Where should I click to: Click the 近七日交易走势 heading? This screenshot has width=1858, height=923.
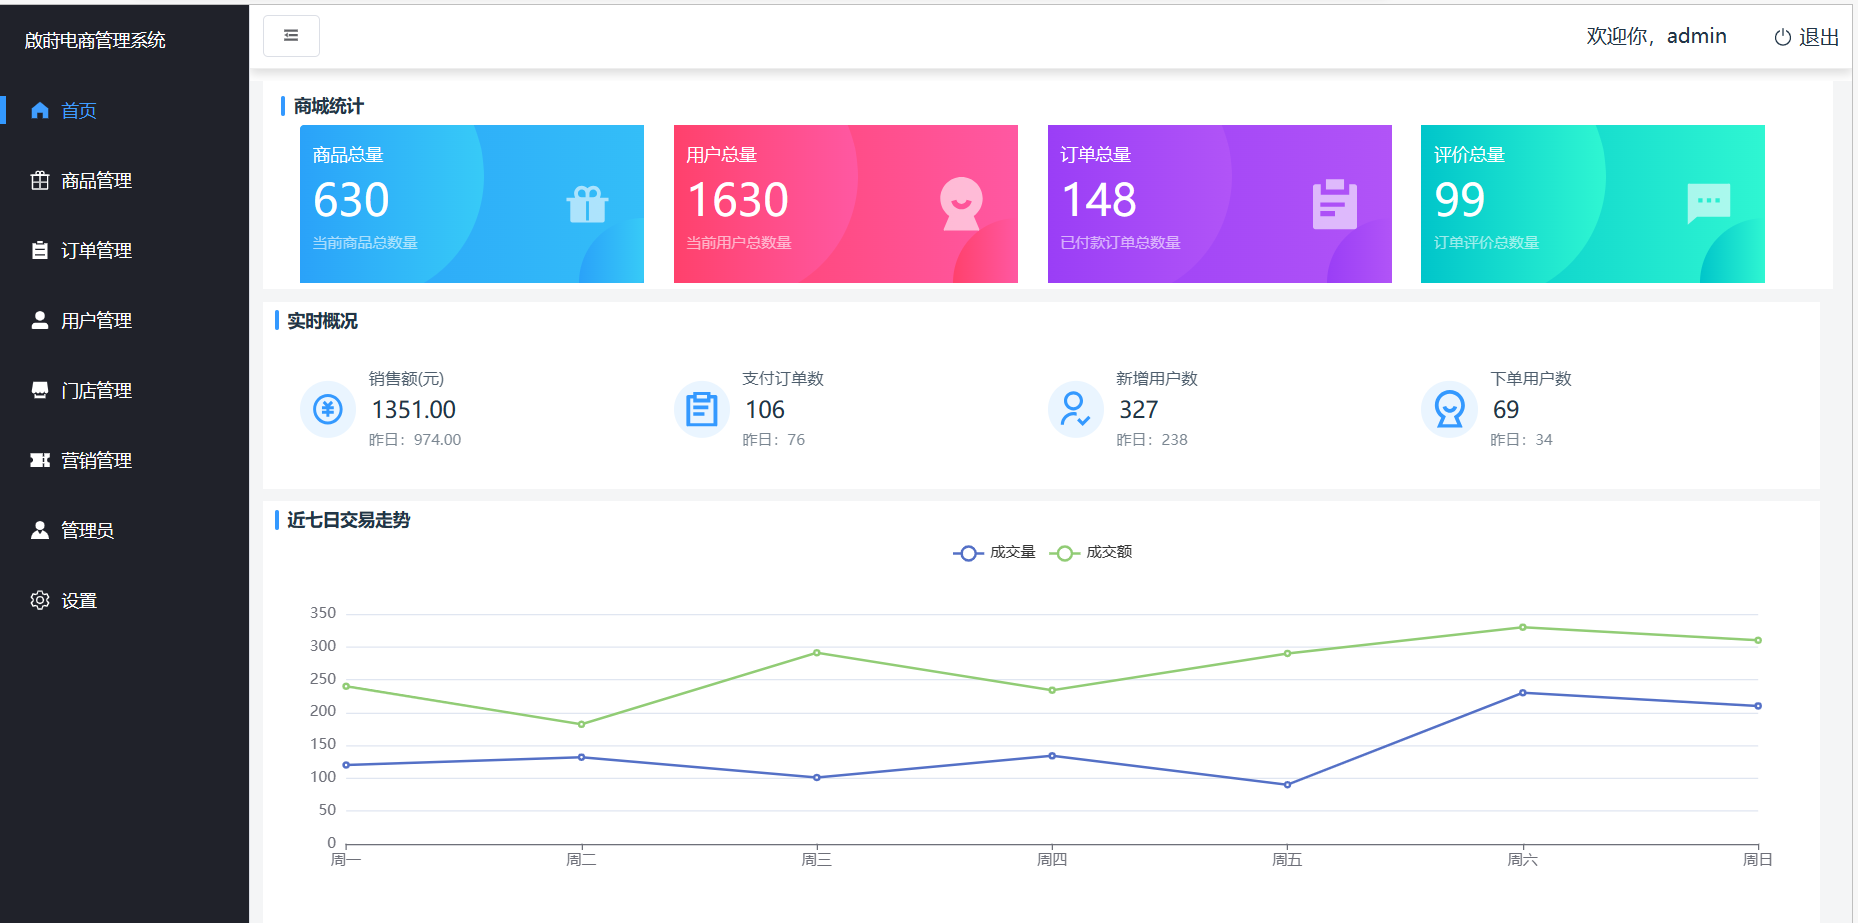pos(348,520)
